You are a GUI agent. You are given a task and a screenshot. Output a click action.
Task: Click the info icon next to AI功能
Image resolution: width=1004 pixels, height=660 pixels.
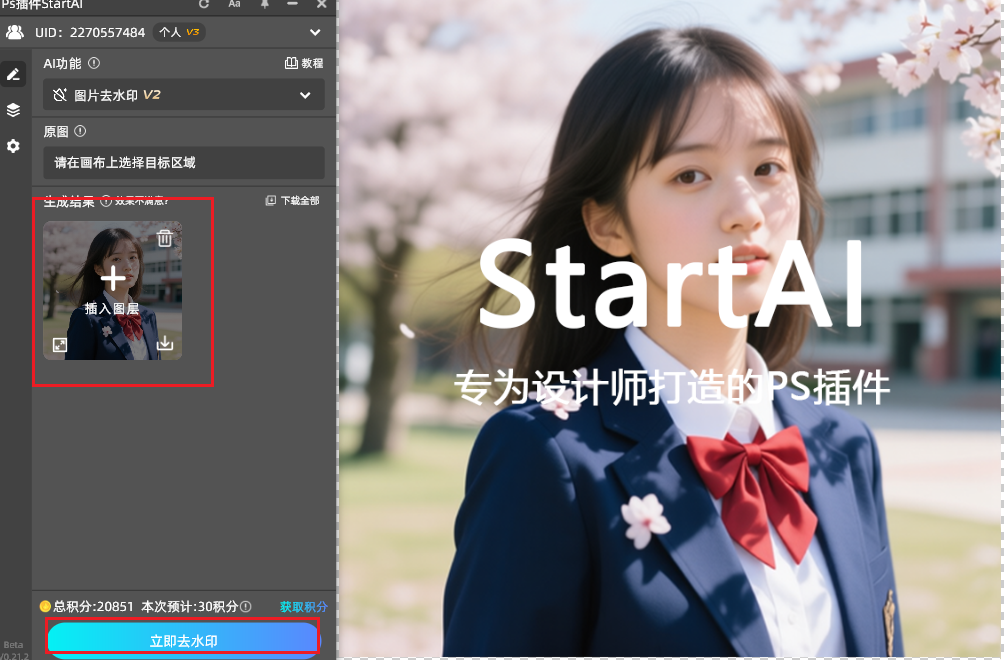[94, 63]
